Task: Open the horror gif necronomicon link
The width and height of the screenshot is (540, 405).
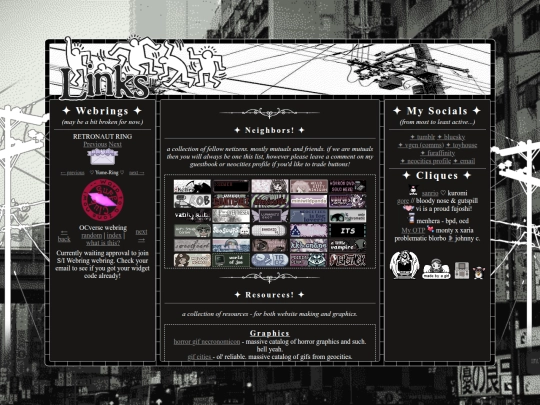Action: pos(207,342)
